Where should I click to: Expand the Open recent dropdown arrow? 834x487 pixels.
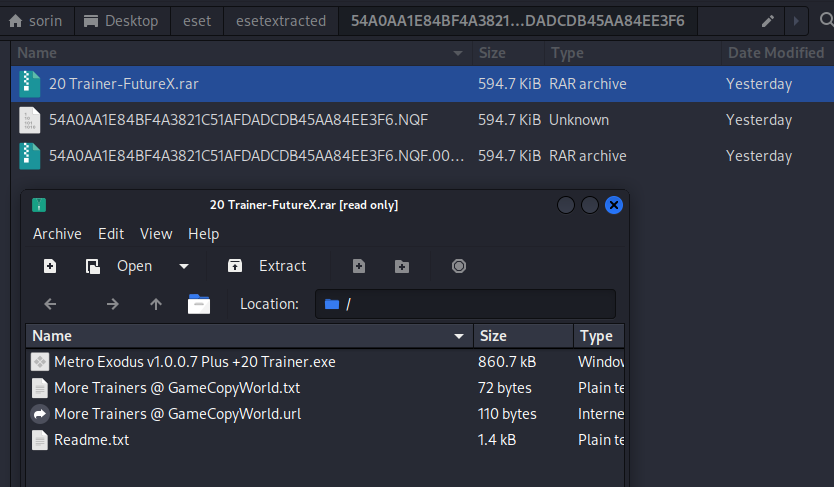point(184,266)
